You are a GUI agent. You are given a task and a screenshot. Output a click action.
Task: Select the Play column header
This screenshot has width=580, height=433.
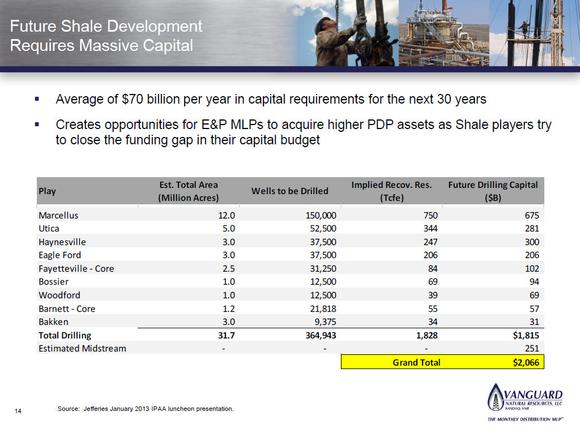47,191
